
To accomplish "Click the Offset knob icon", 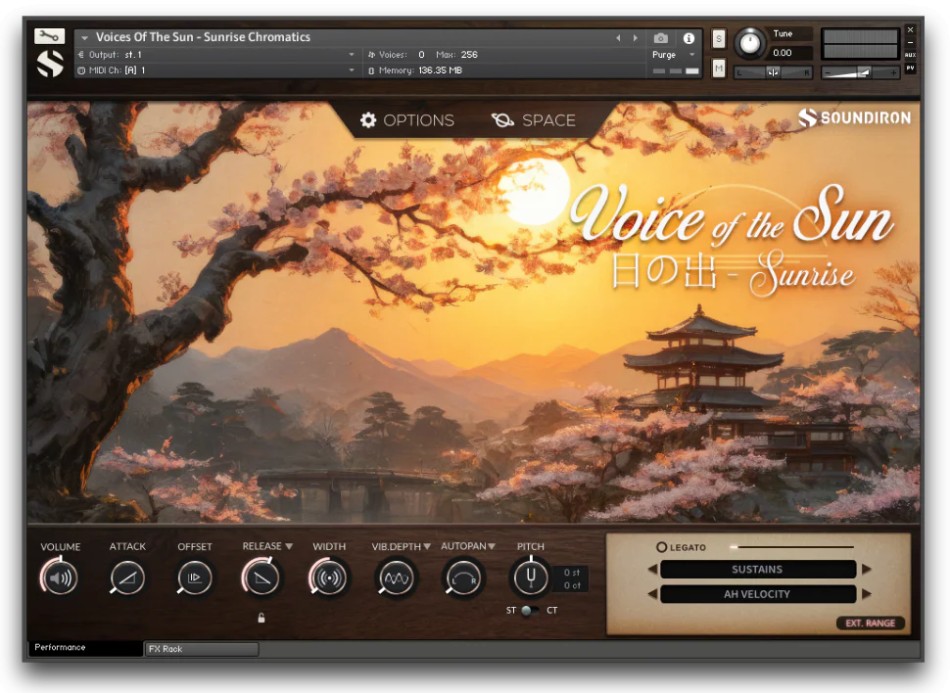I will point(195,578).
